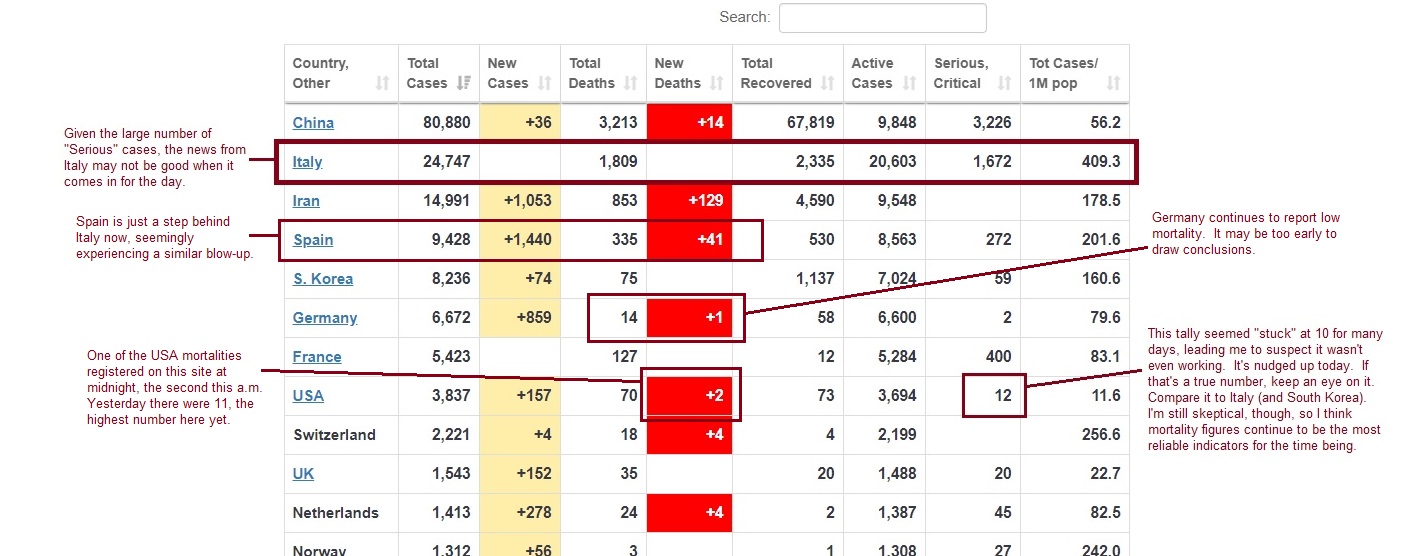
Task: Open the Spain country link
Action: pyautogui.click(x=313, y=240)
